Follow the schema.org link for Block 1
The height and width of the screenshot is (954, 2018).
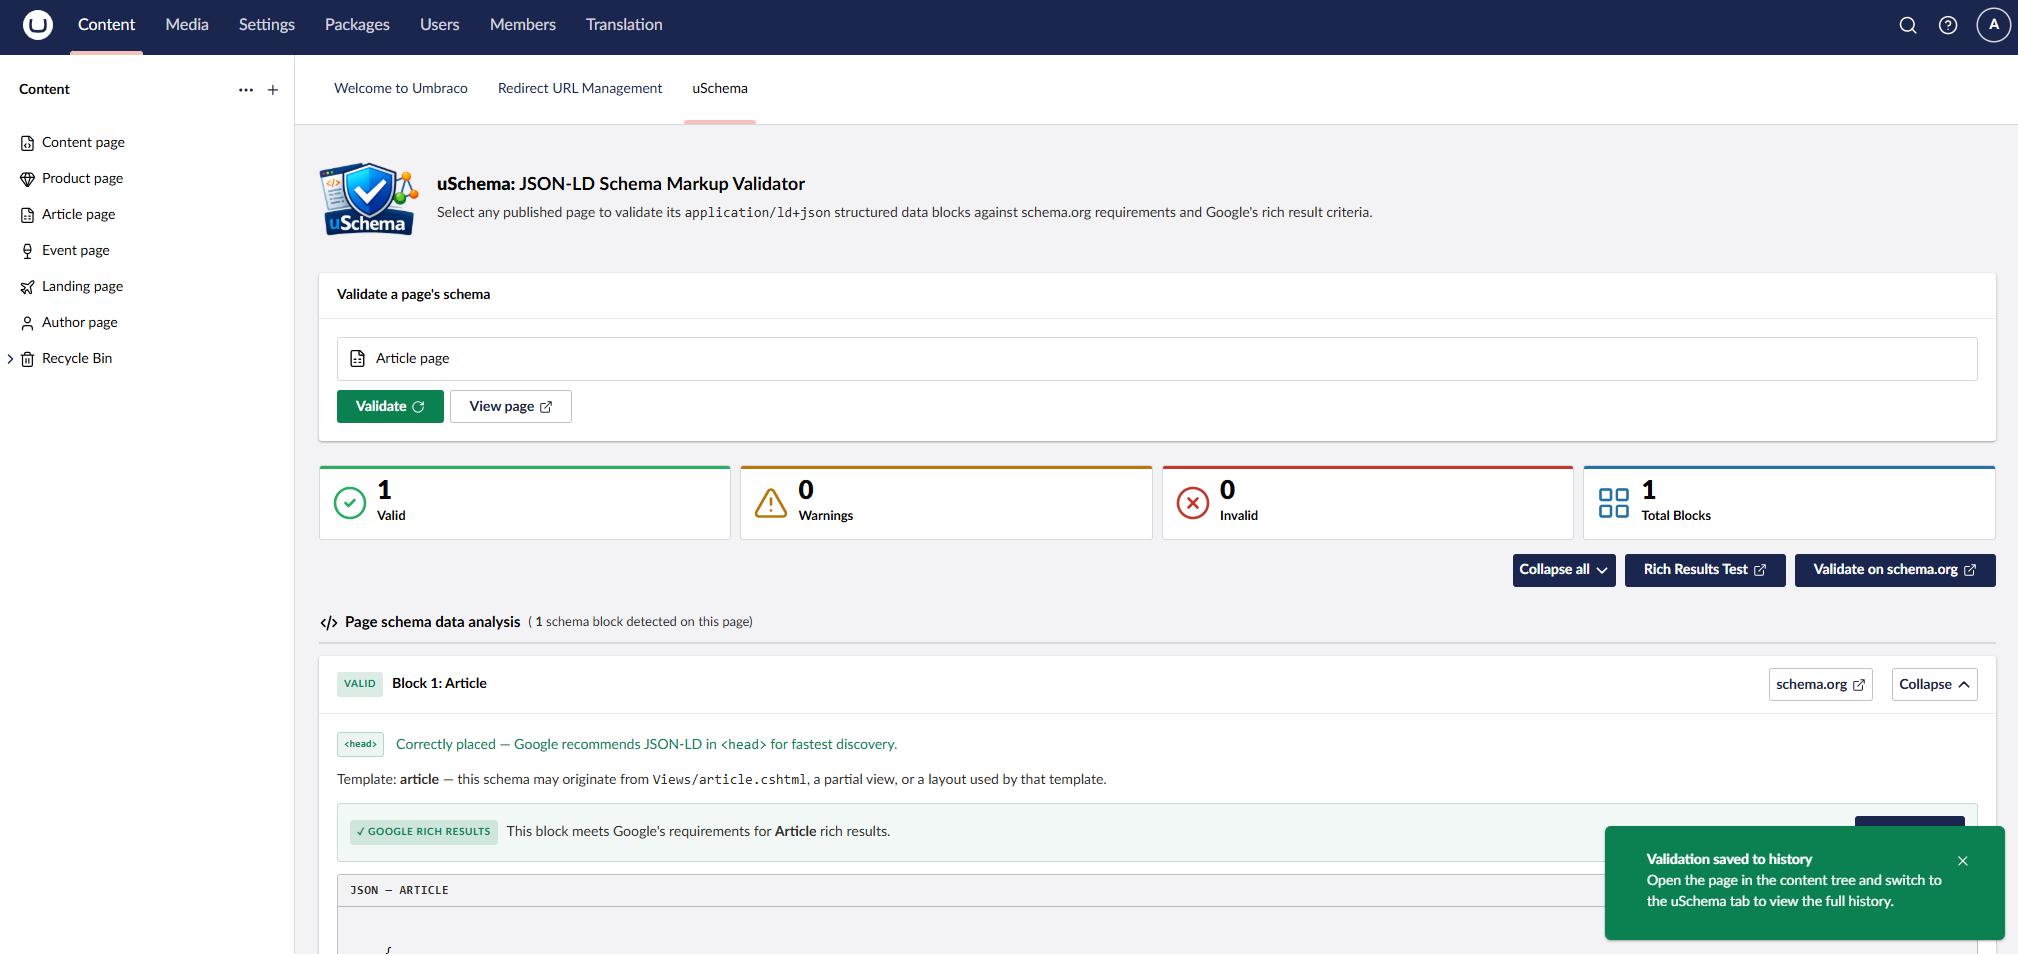click(x=1819, y=684)
